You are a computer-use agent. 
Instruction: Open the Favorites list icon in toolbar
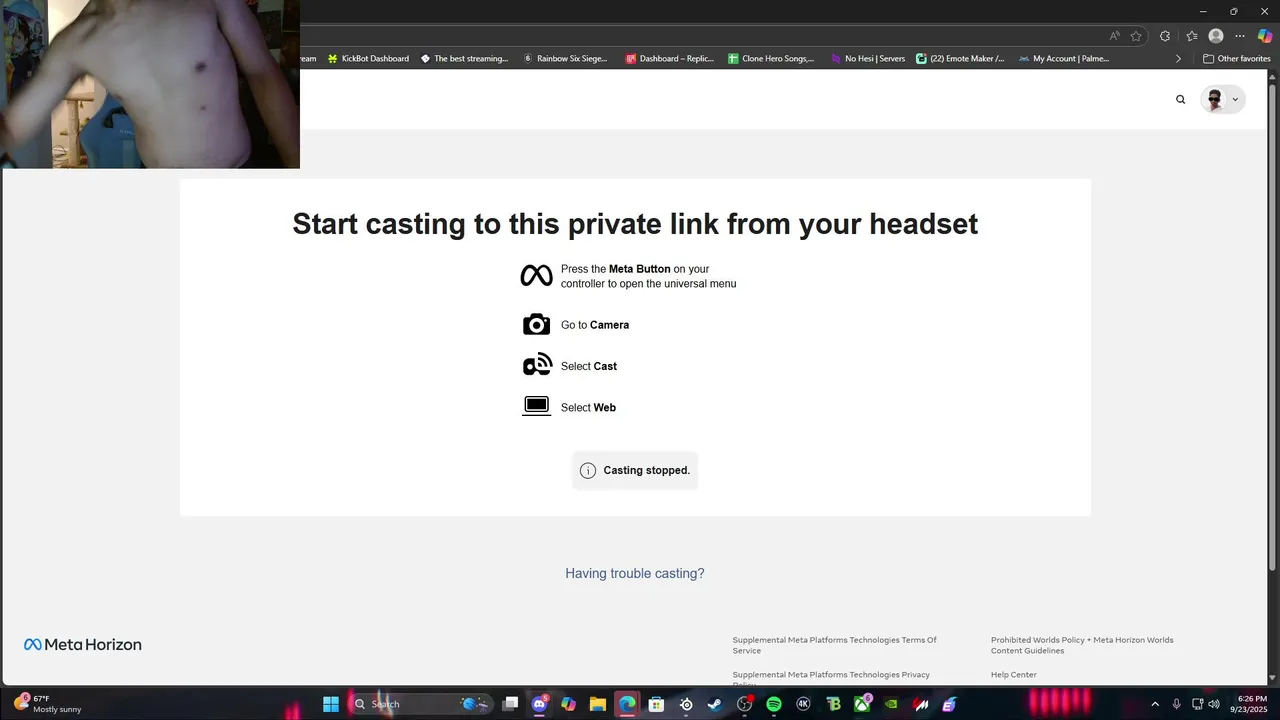click(x=1191, y=36)
